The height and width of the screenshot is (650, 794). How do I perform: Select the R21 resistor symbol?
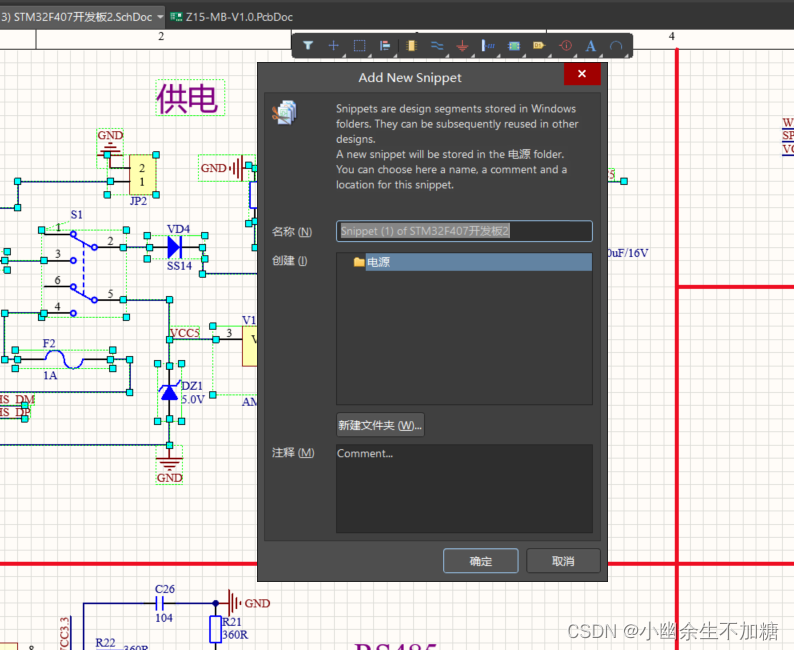pos(215,629)
